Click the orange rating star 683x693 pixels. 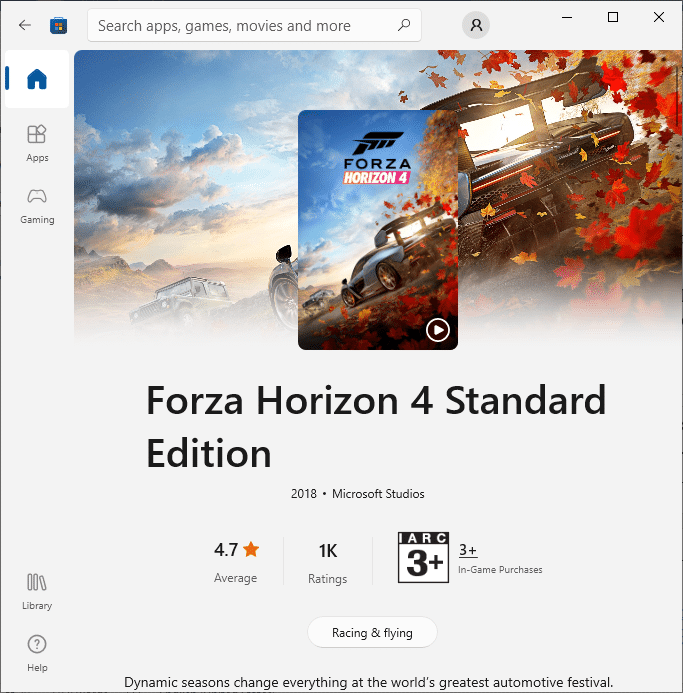pos(251,549)
